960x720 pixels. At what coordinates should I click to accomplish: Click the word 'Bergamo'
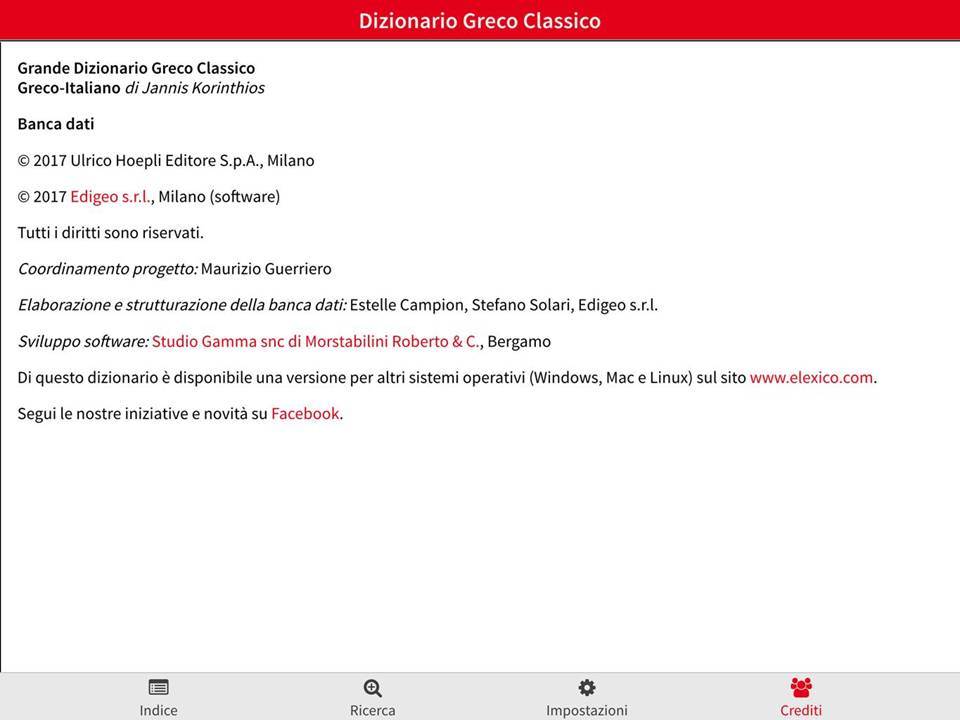[x=519, y=342]
